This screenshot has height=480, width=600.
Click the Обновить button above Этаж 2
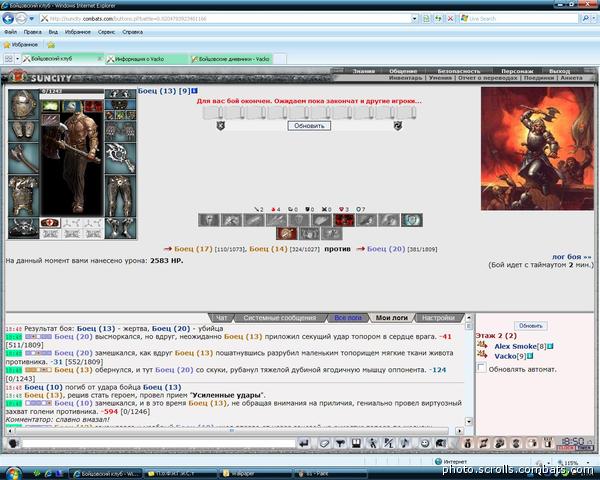point(530,326)
